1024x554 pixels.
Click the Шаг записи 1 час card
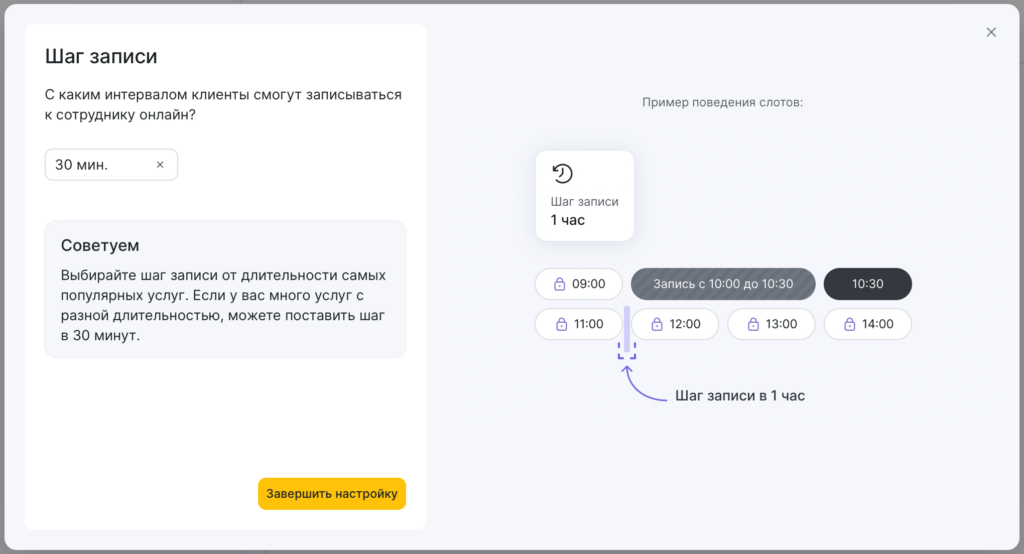[585, 196]
